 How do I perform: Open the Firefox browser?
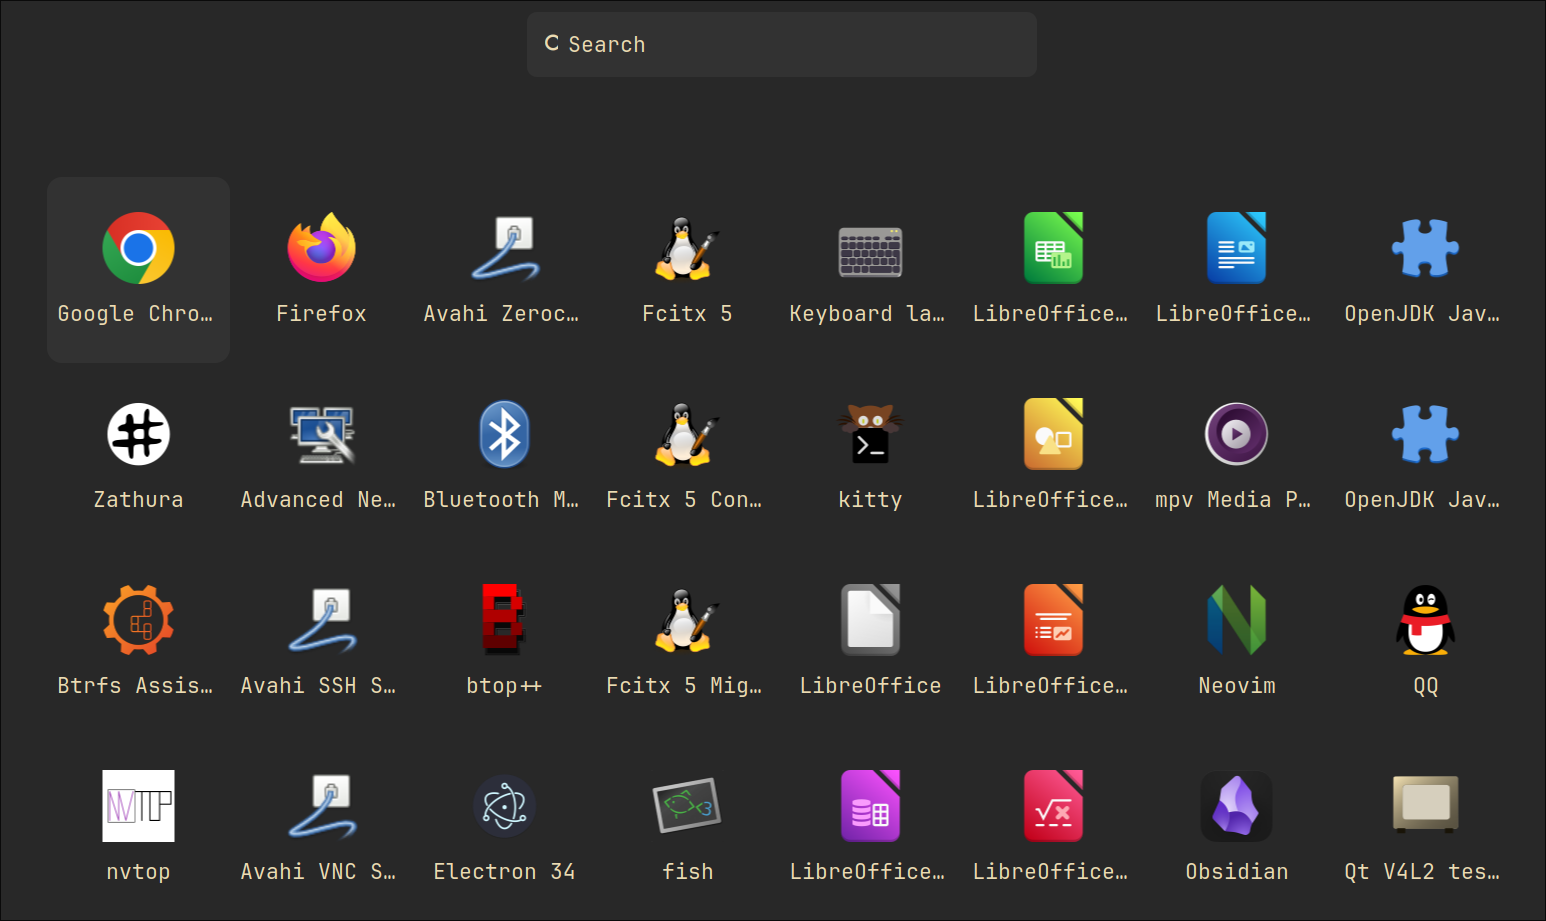point(321,270)
